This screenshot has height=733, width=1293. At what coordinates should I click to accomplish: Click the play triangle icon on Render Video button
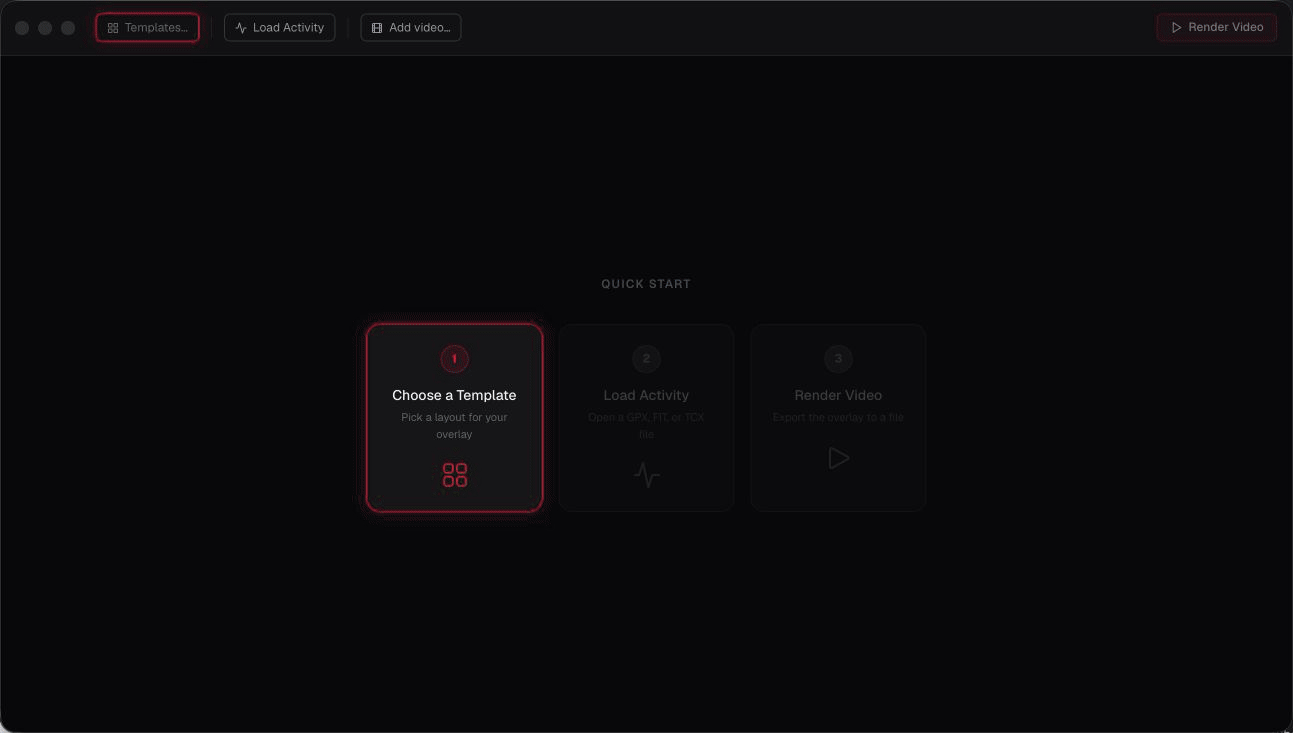point(1177,28)
